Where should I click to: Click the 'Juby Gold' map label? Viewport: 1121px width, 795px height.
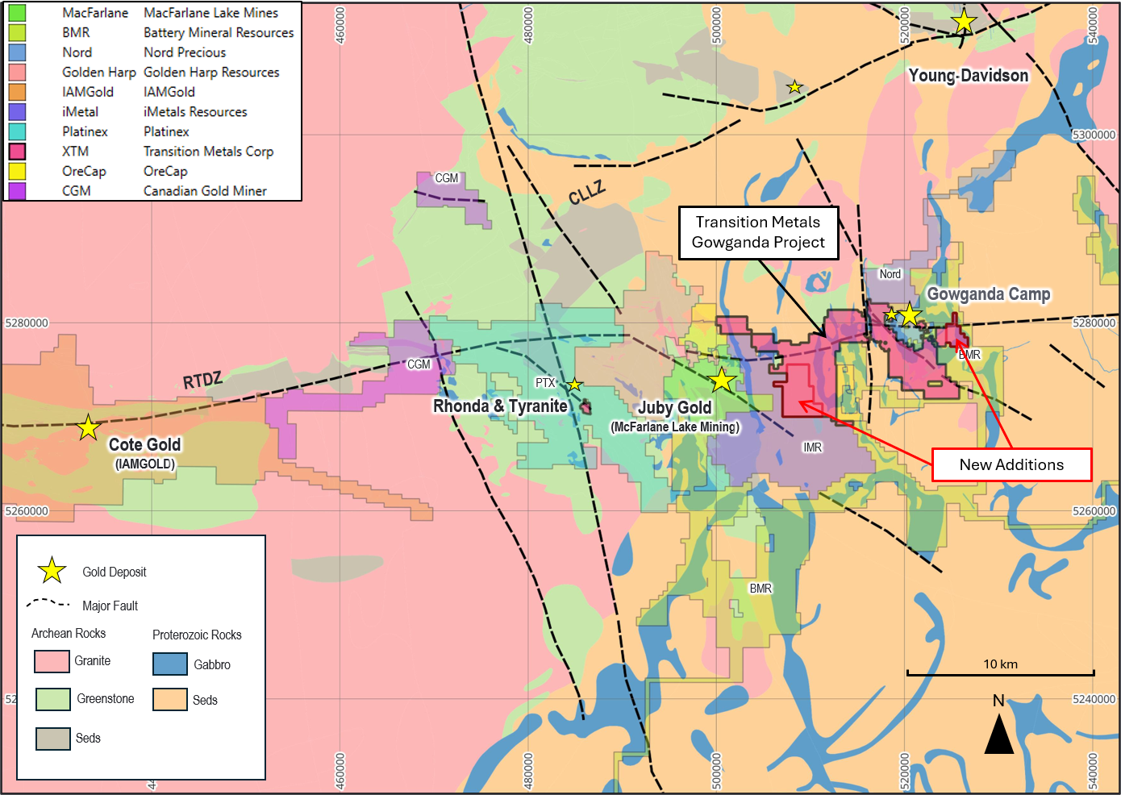(x=675, y=408)
